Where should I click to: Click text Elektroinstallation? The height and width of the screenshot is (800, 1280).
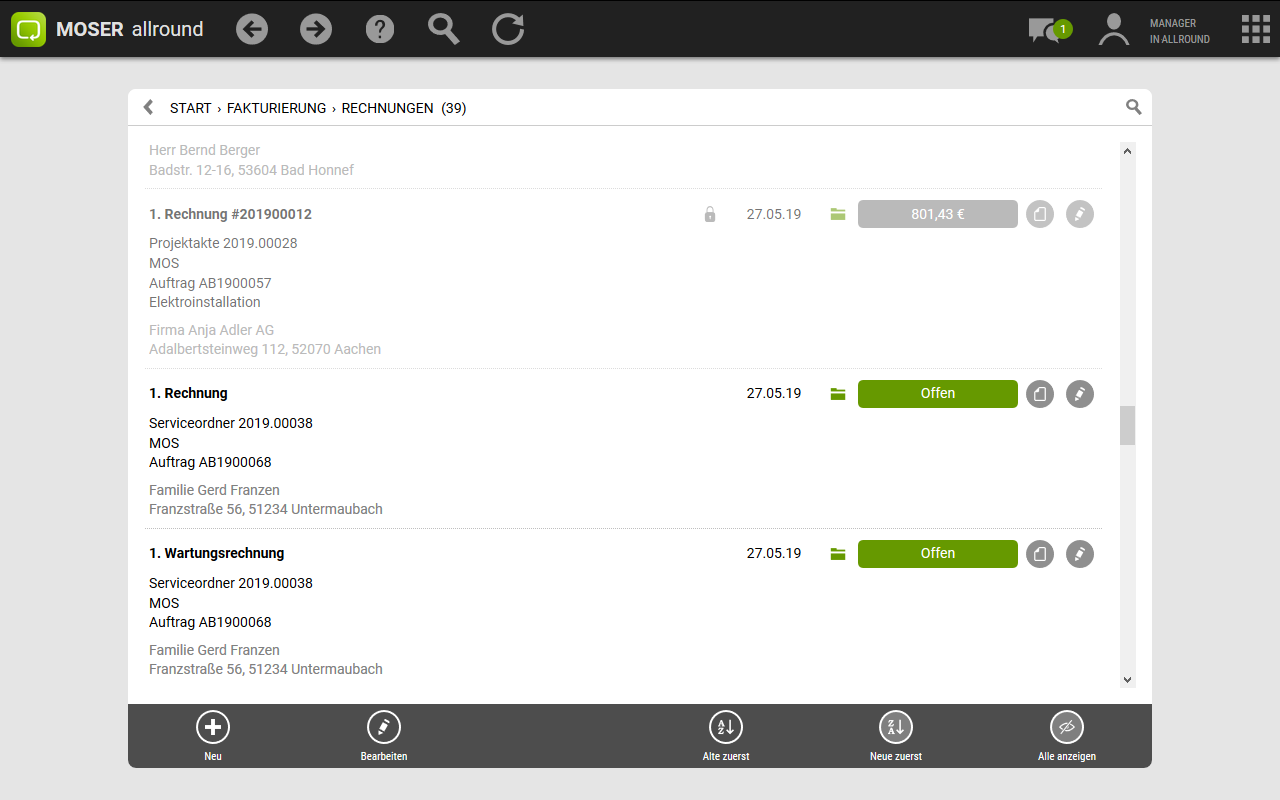point(205,302)
